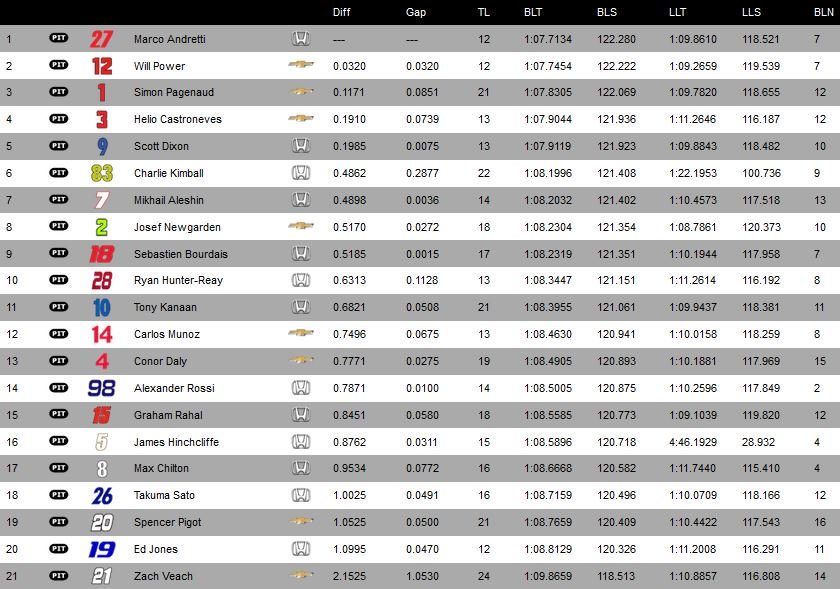
Task: Select driver name Ryan Hunter-Reay
Action: point(178,280)
